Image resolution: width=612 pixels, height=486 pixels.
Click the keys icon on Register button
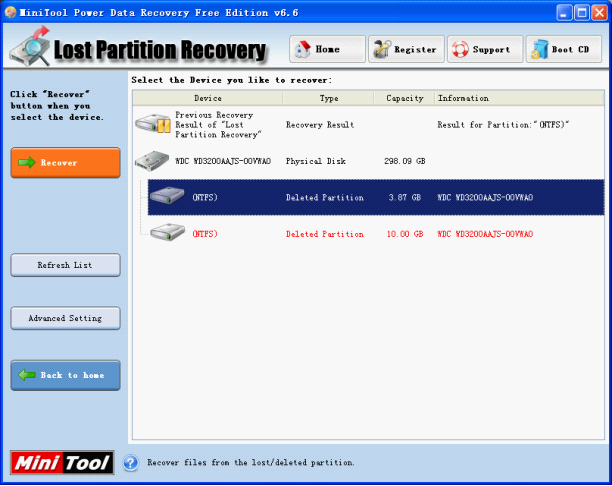coord(382,49)
